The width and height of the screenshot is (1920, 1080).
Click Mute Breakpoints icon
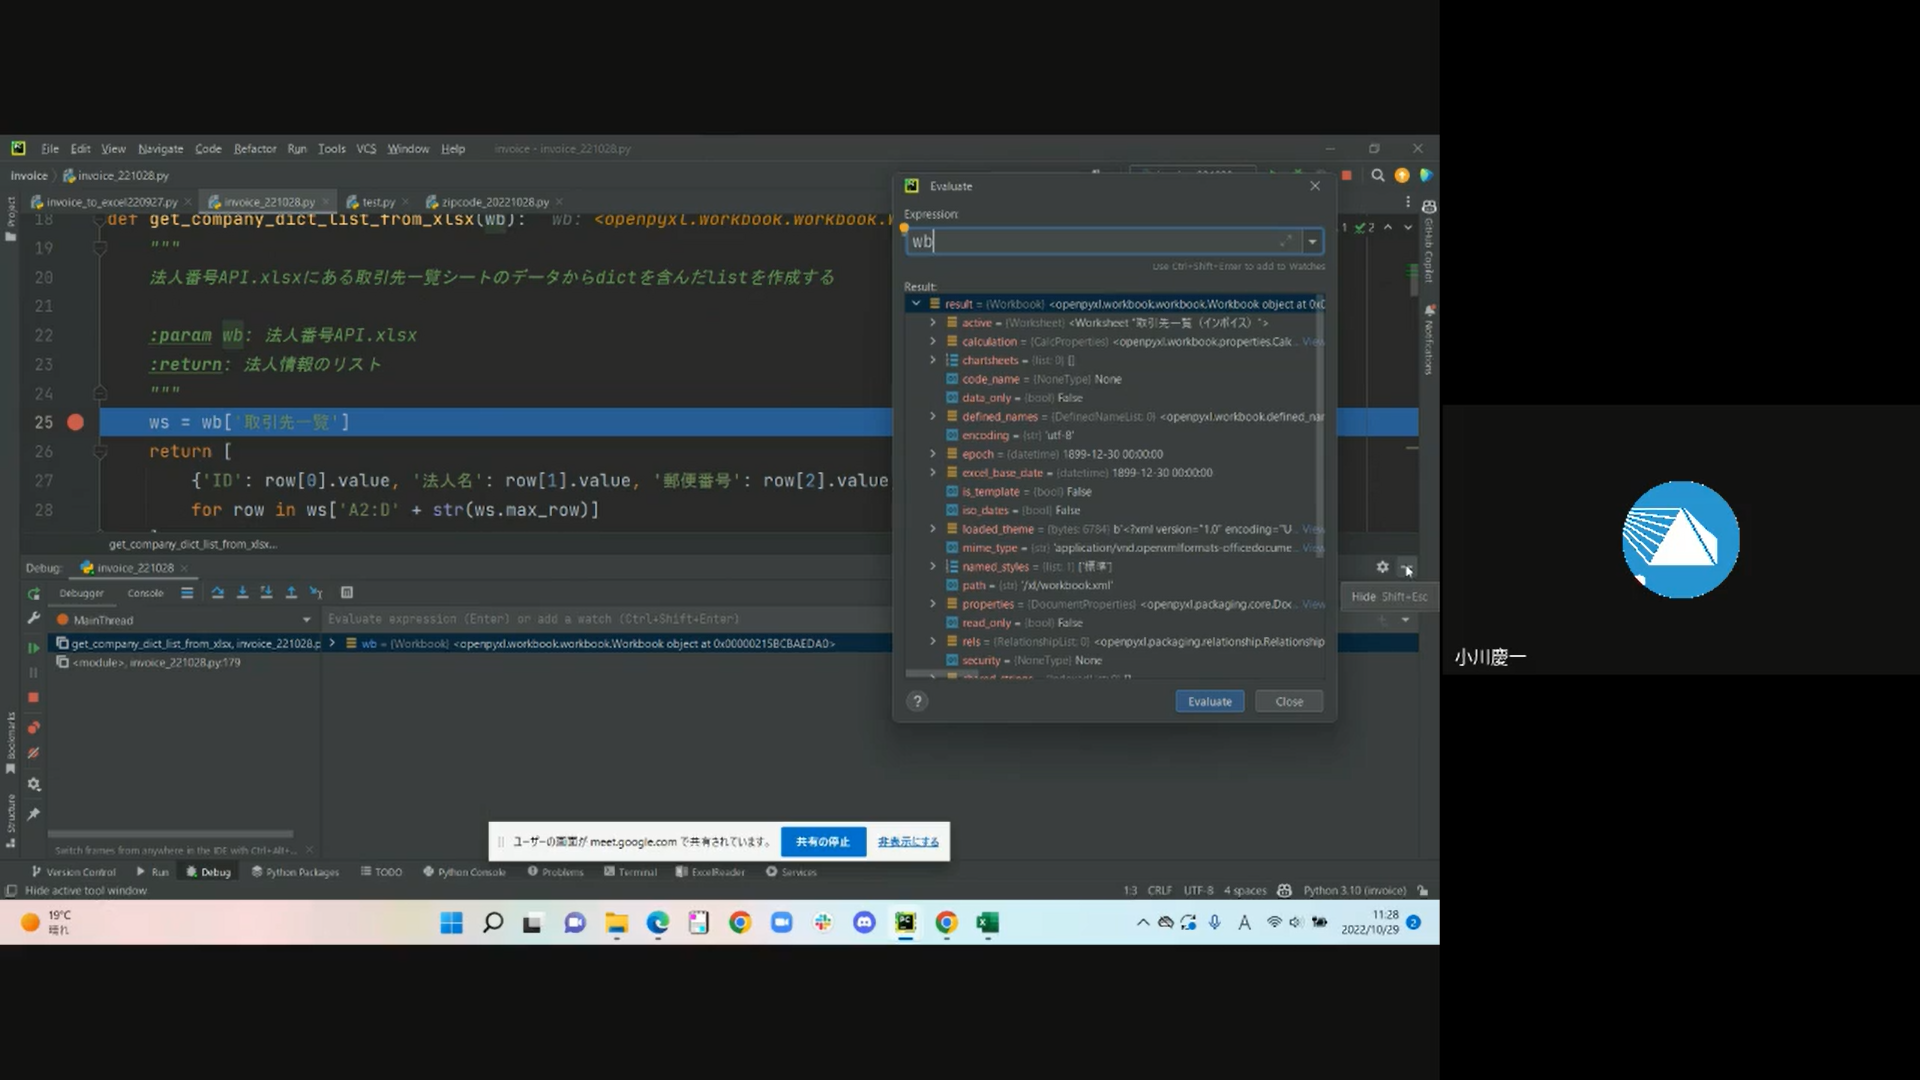33,753
